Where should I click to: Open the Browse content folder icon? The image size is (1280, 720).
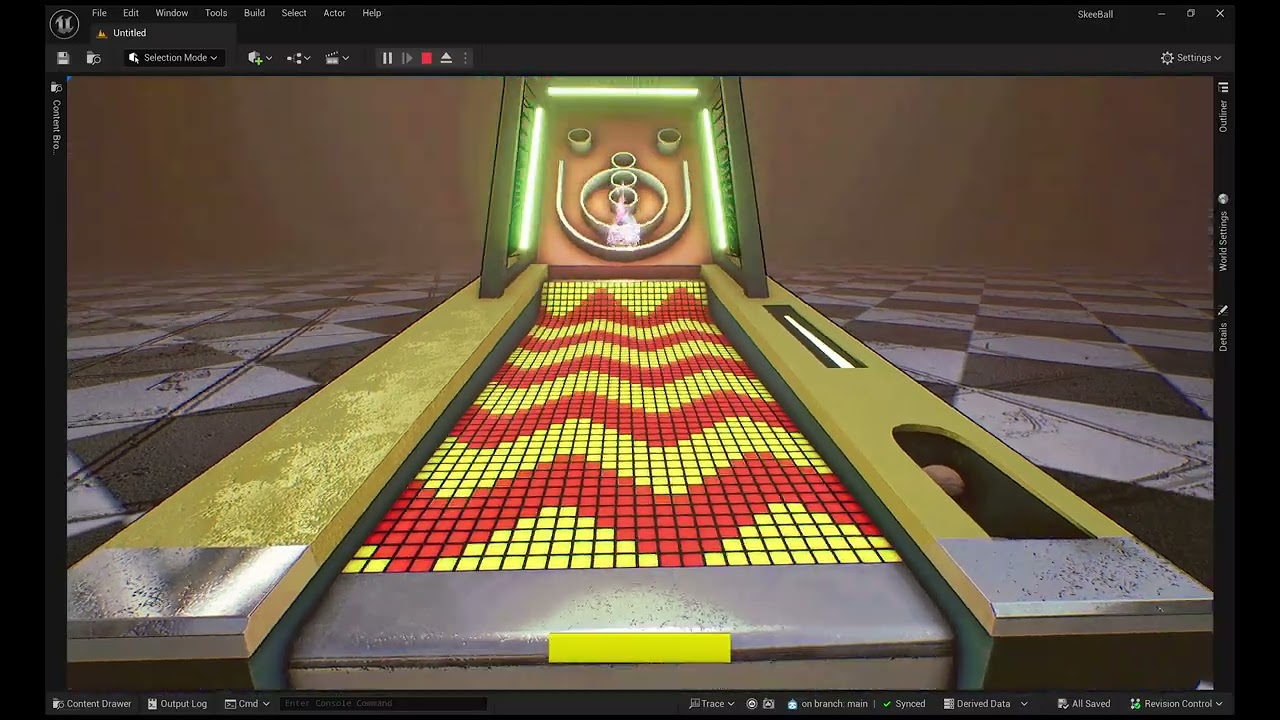pos(94,58)
